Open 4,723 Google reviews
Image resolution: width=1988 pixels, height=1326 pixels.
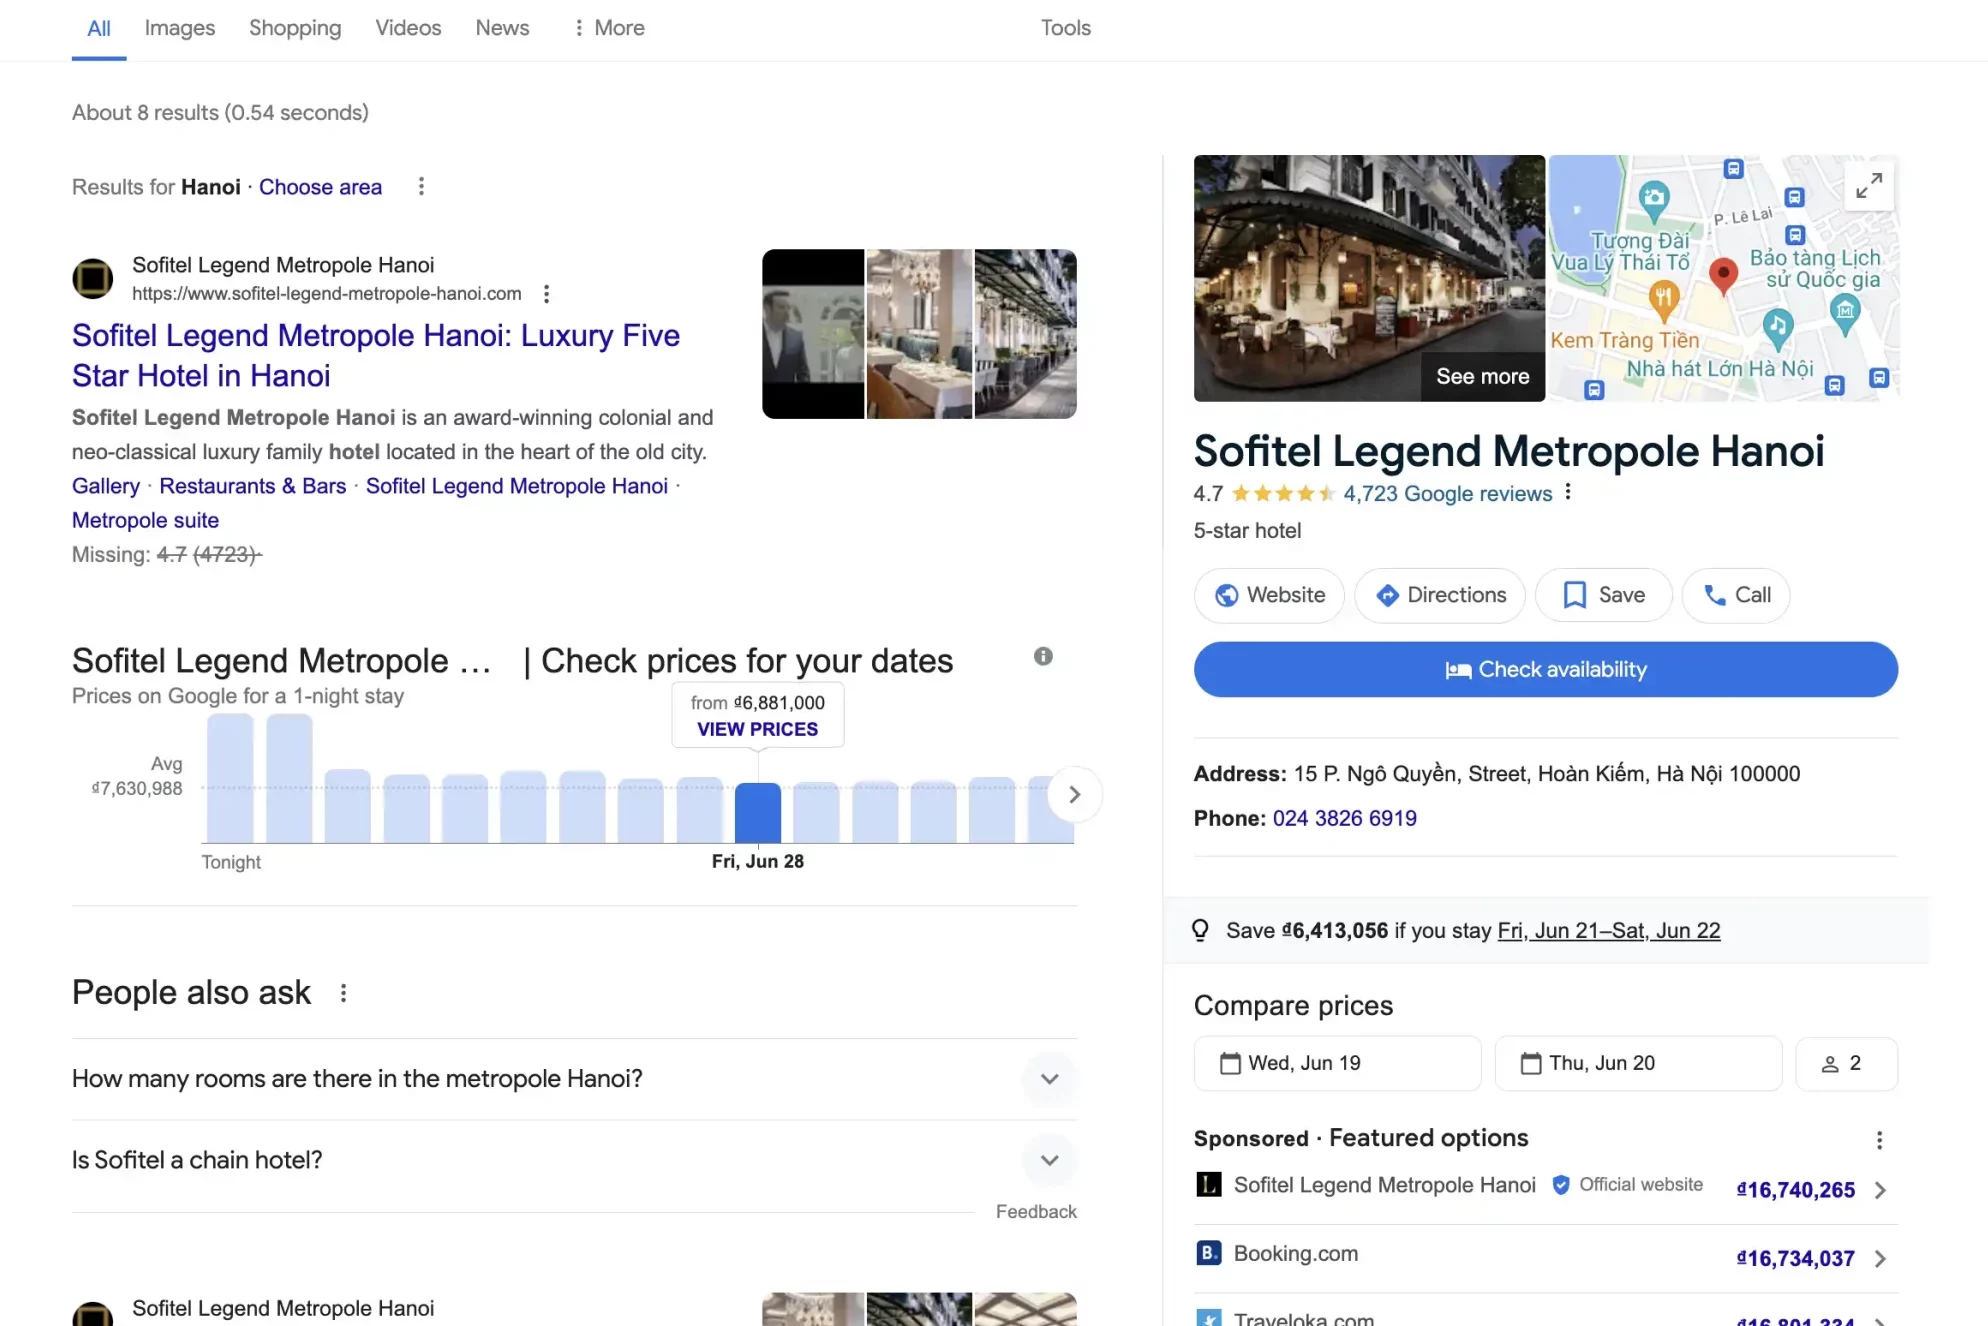point(1447,493)
